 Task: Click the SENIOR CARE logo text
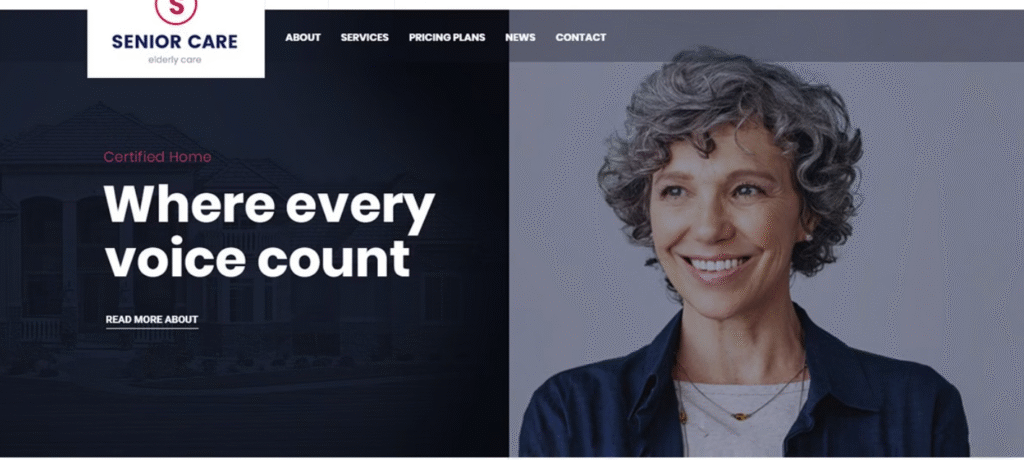(174, 42)
